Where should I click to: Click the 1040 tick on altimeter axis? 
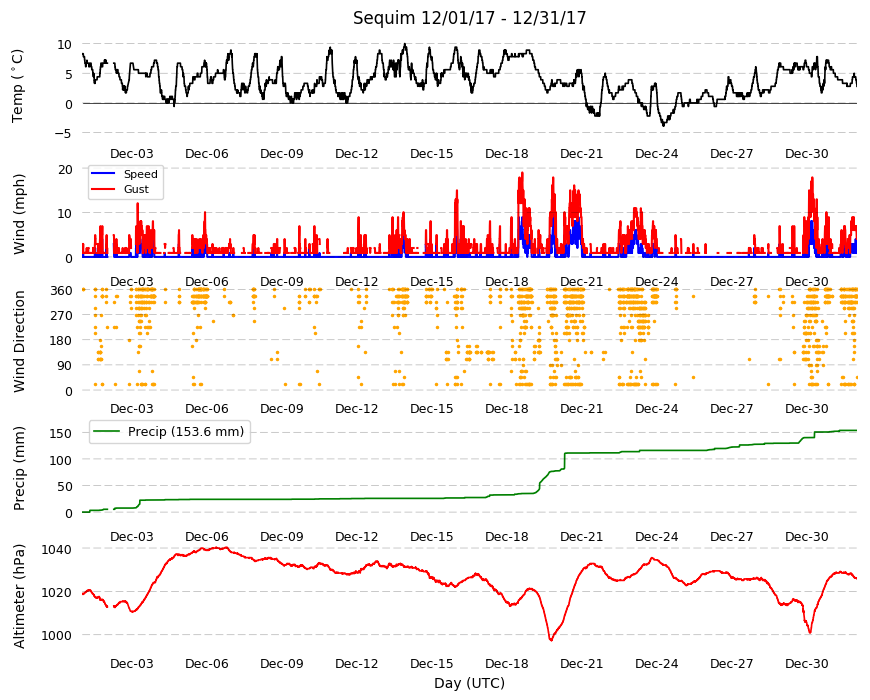57,549
